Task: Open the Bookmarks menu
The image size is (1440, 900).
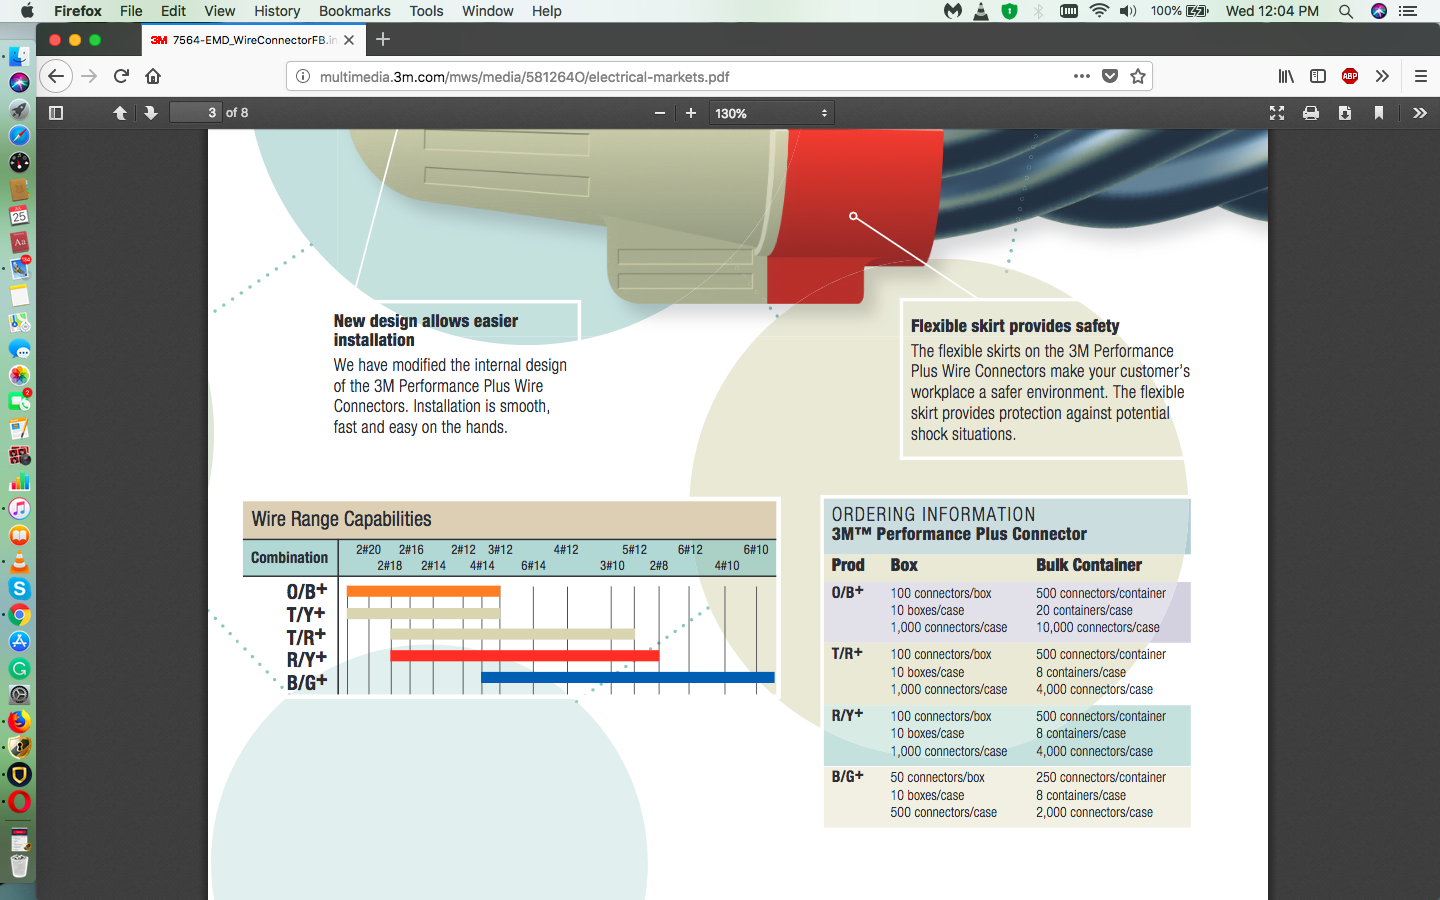Action: click(x=354, y=11)
